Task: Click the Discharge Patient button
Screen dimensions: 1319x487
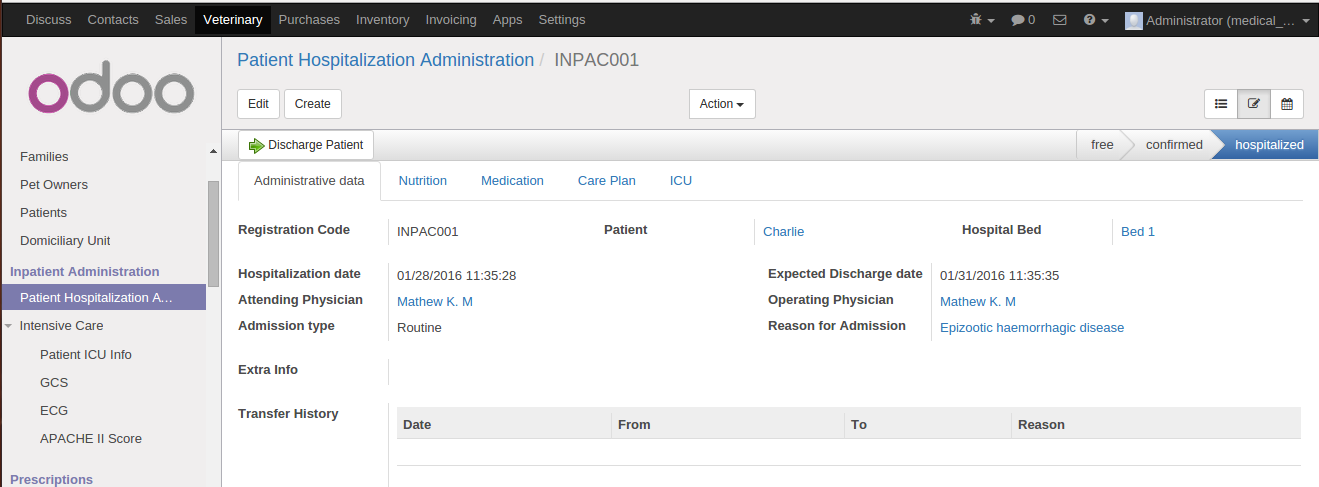Action: (x=306, y=145)
